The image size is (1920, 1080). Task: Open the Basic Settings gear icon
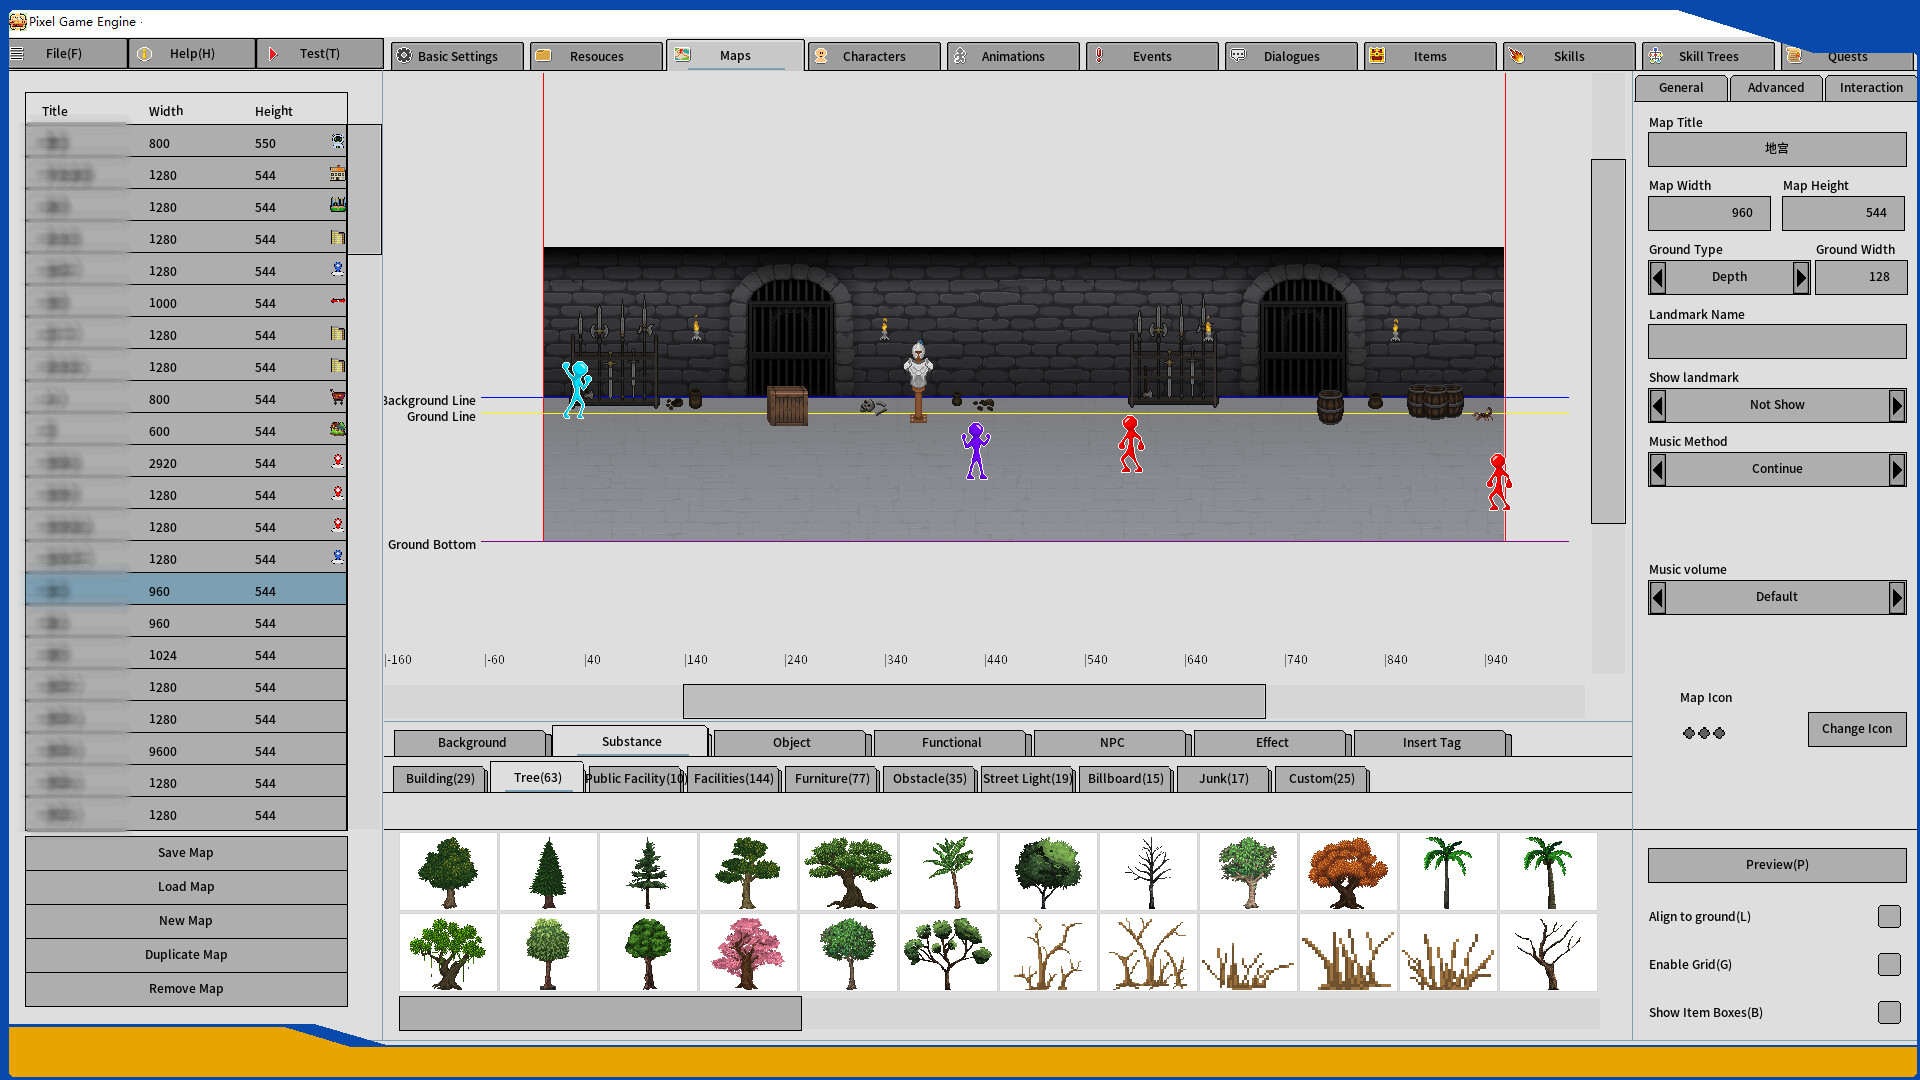(x=403, y=56)
